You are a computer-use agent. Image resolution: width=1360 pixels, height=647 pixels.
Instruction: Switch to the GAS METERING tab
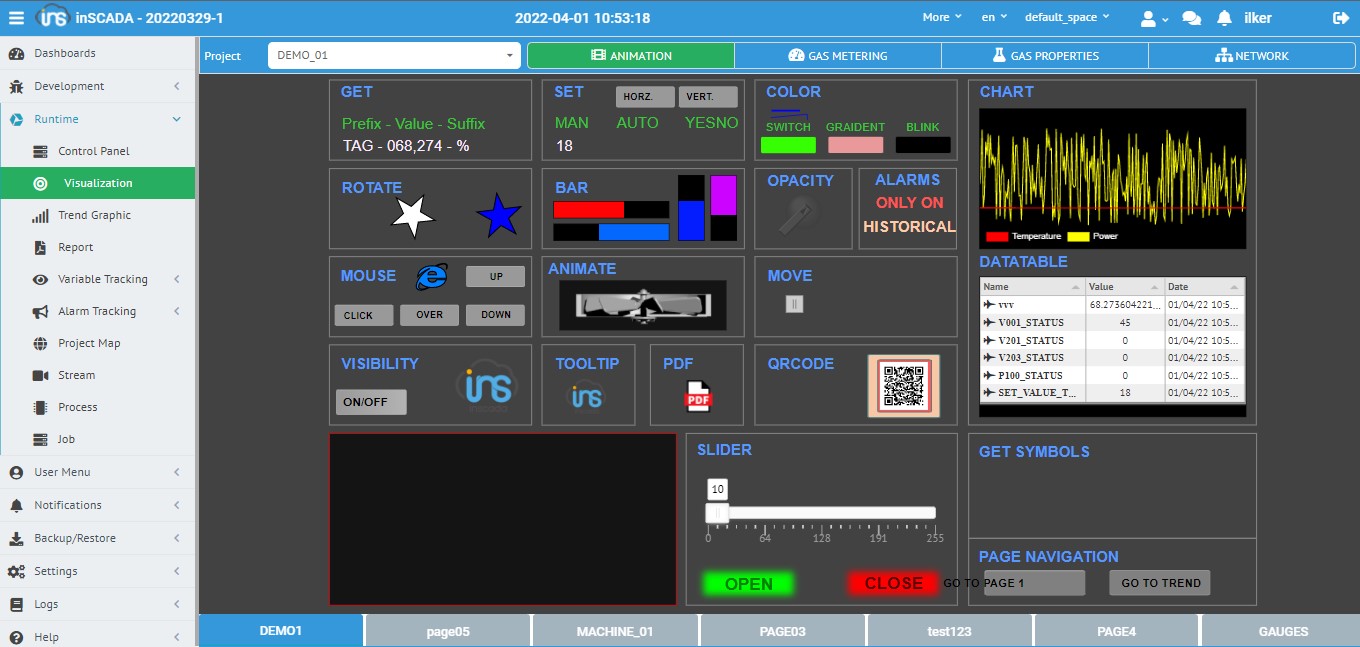(838, 56)
